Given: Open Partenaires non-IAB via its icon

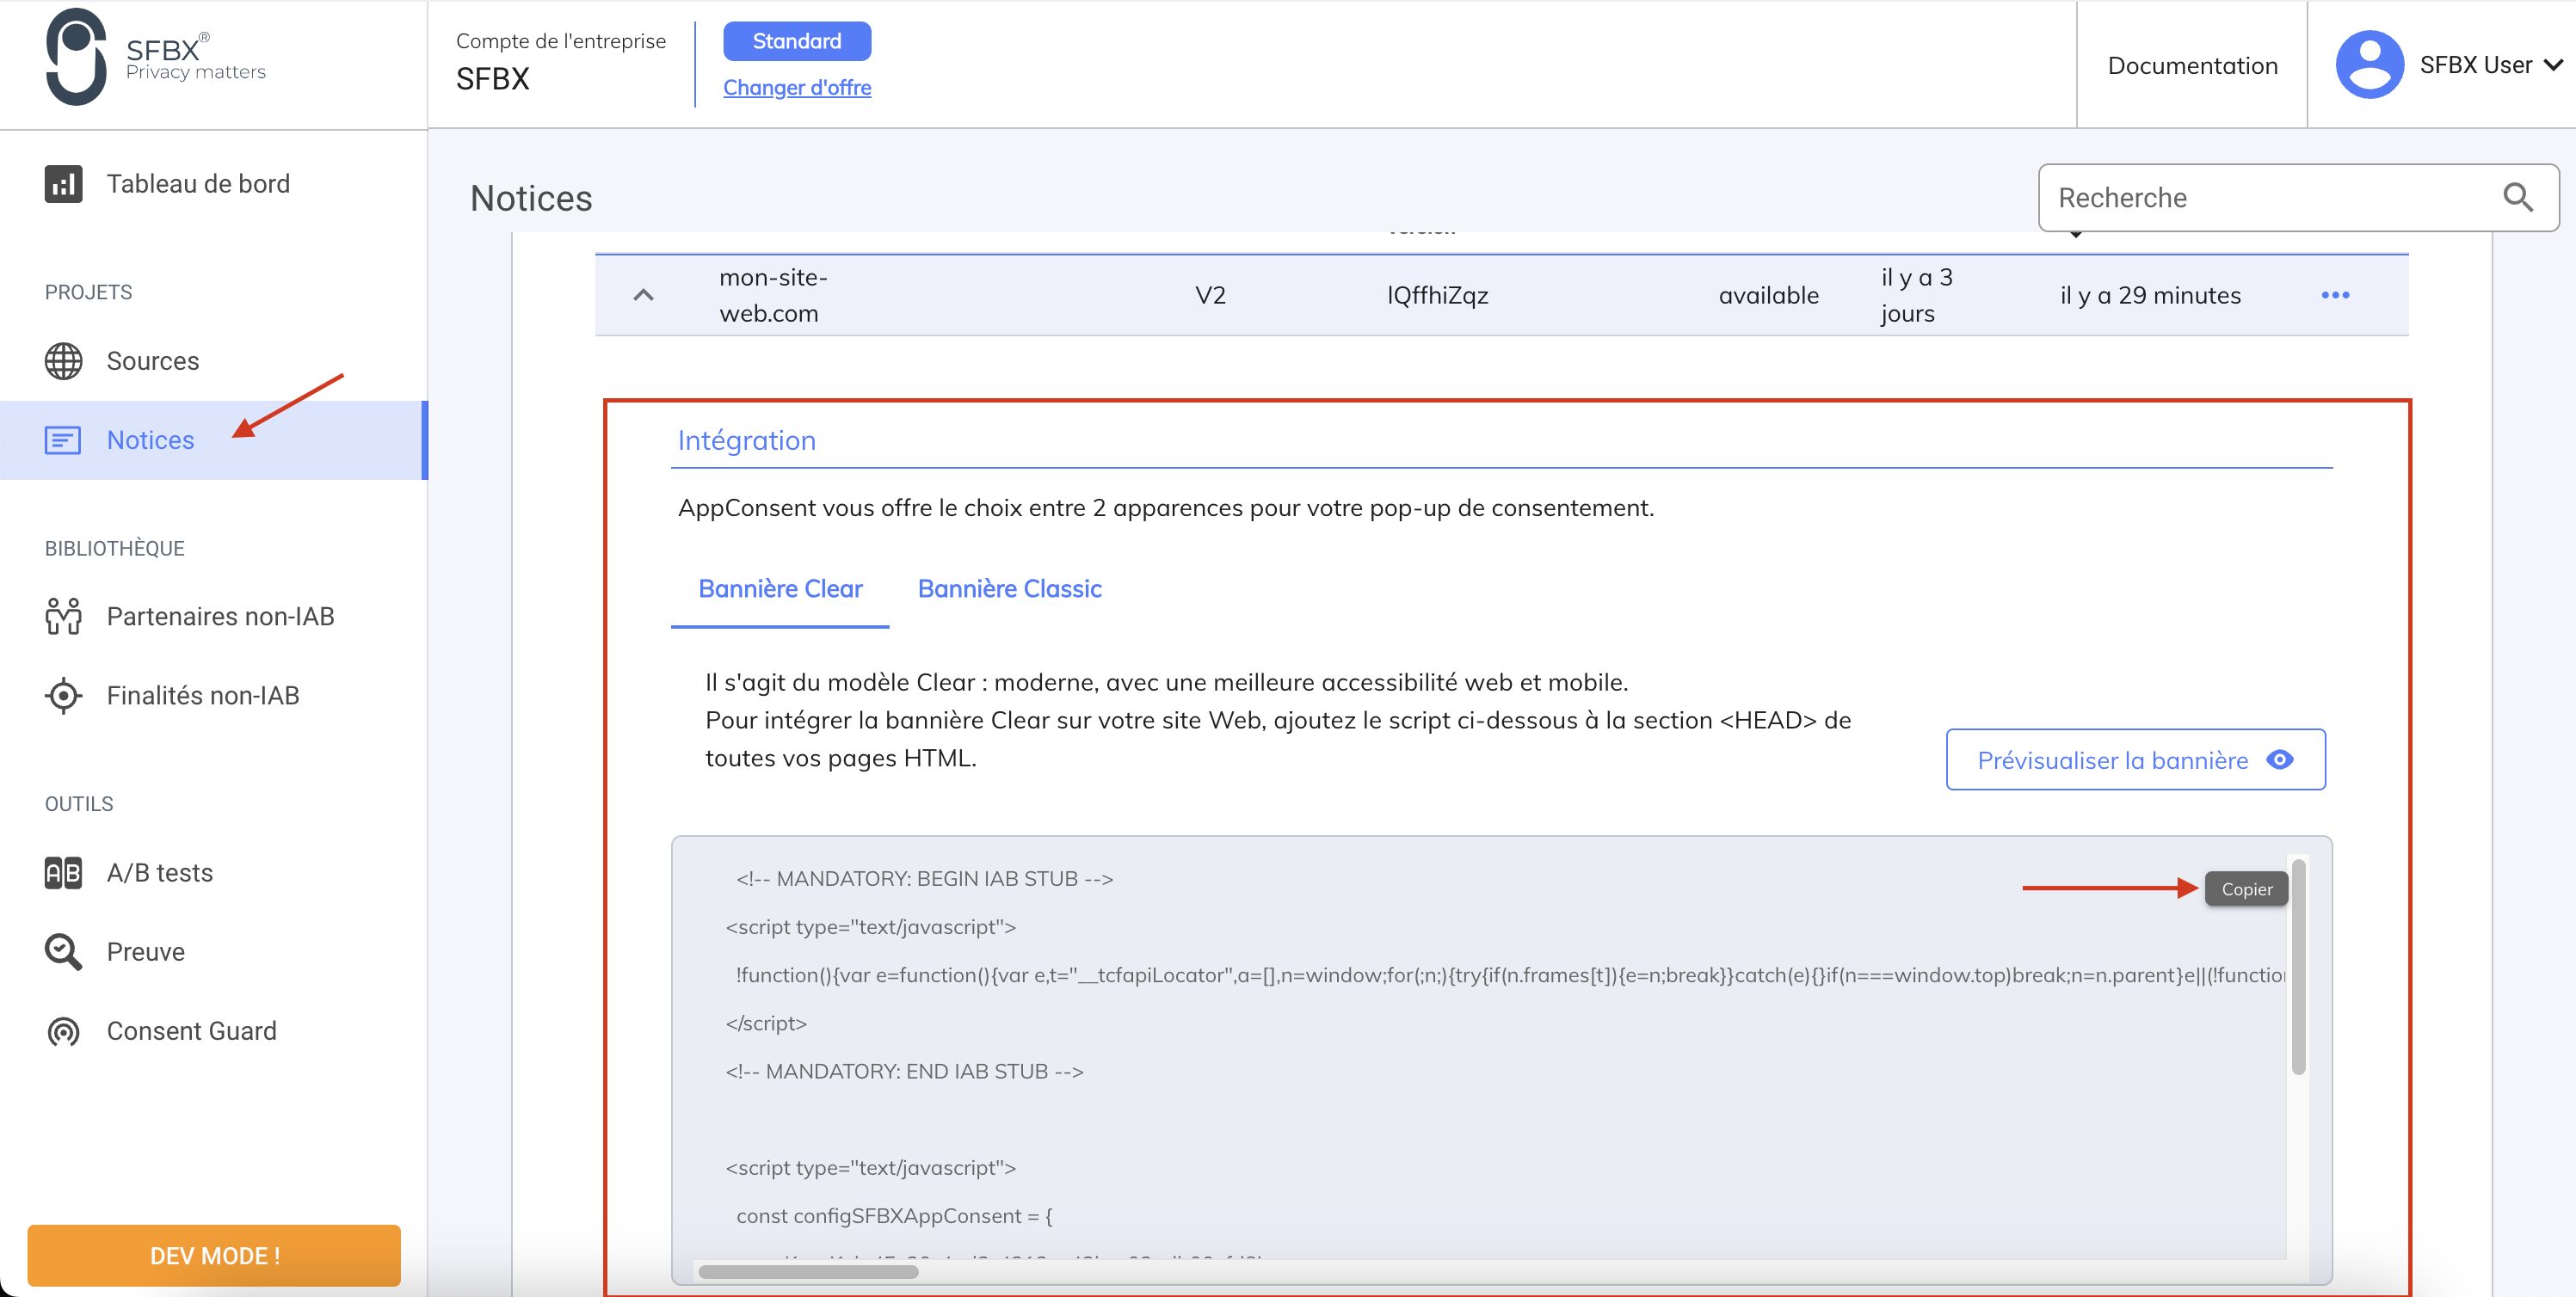Looking at the screenshot, I should (x=63, y=616).
